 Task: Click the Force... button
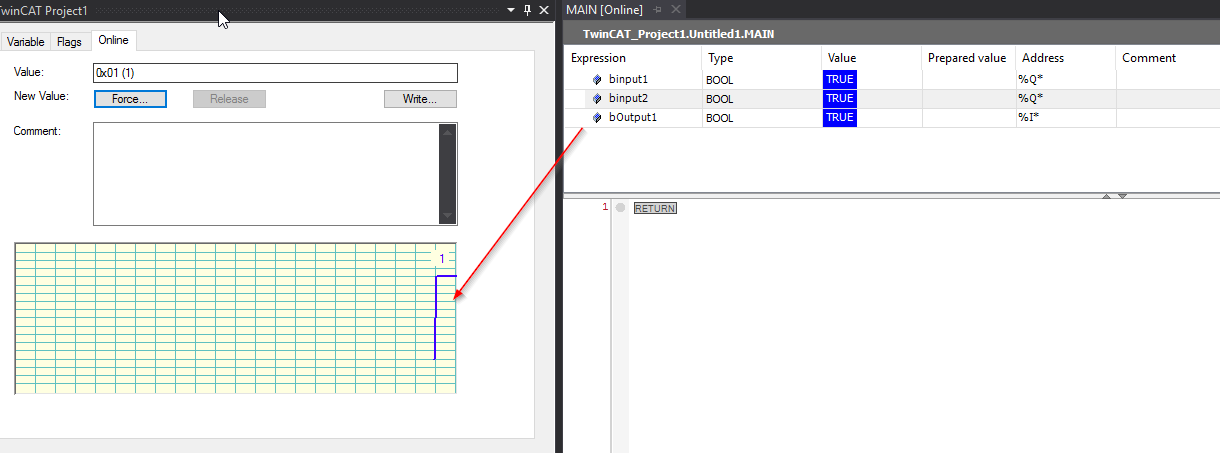click(x=130, y=99)
